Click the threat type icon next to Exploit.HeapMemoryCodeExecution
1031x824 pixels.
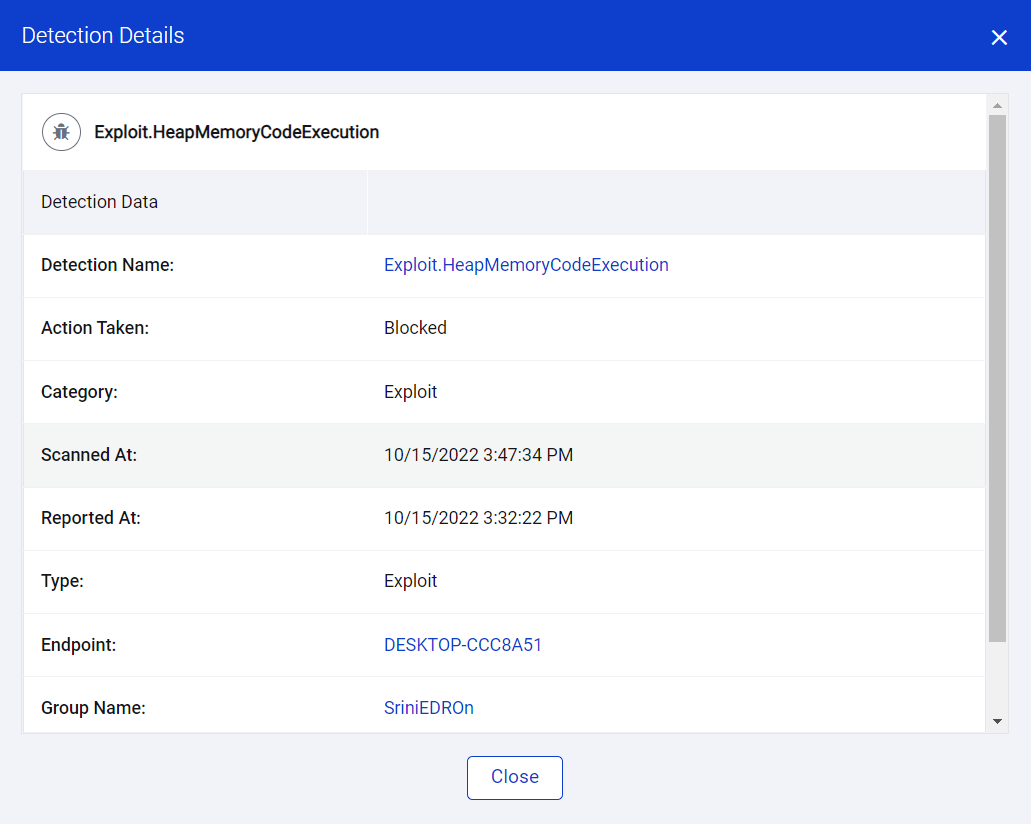pos(61,131)
